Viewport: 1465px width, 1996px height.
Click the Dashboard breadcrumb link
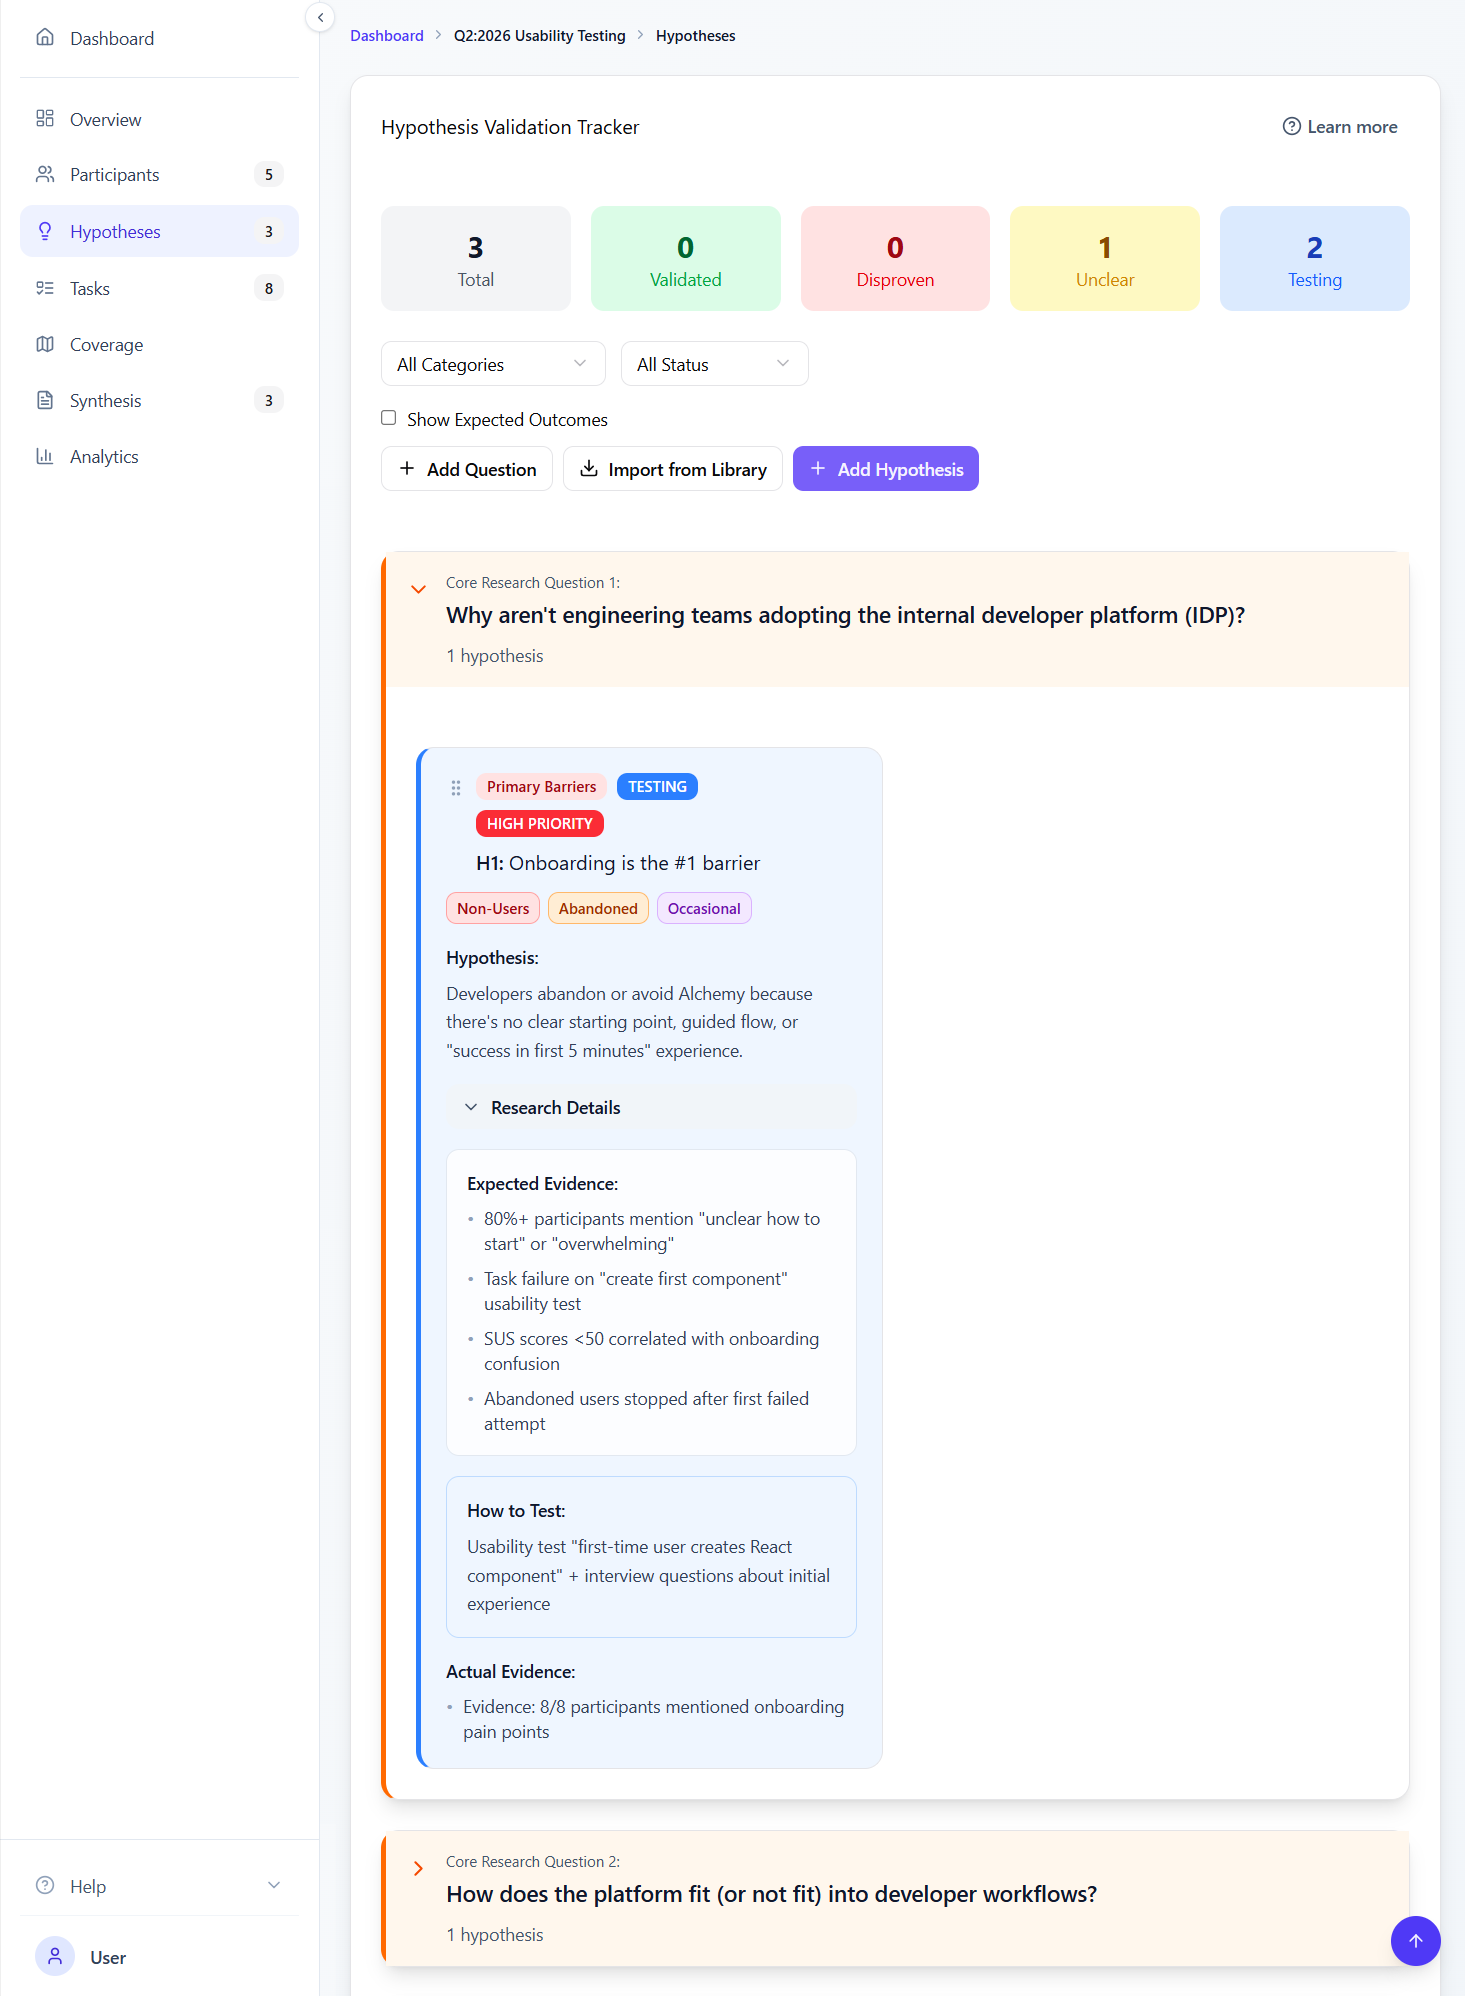point(387,36)
